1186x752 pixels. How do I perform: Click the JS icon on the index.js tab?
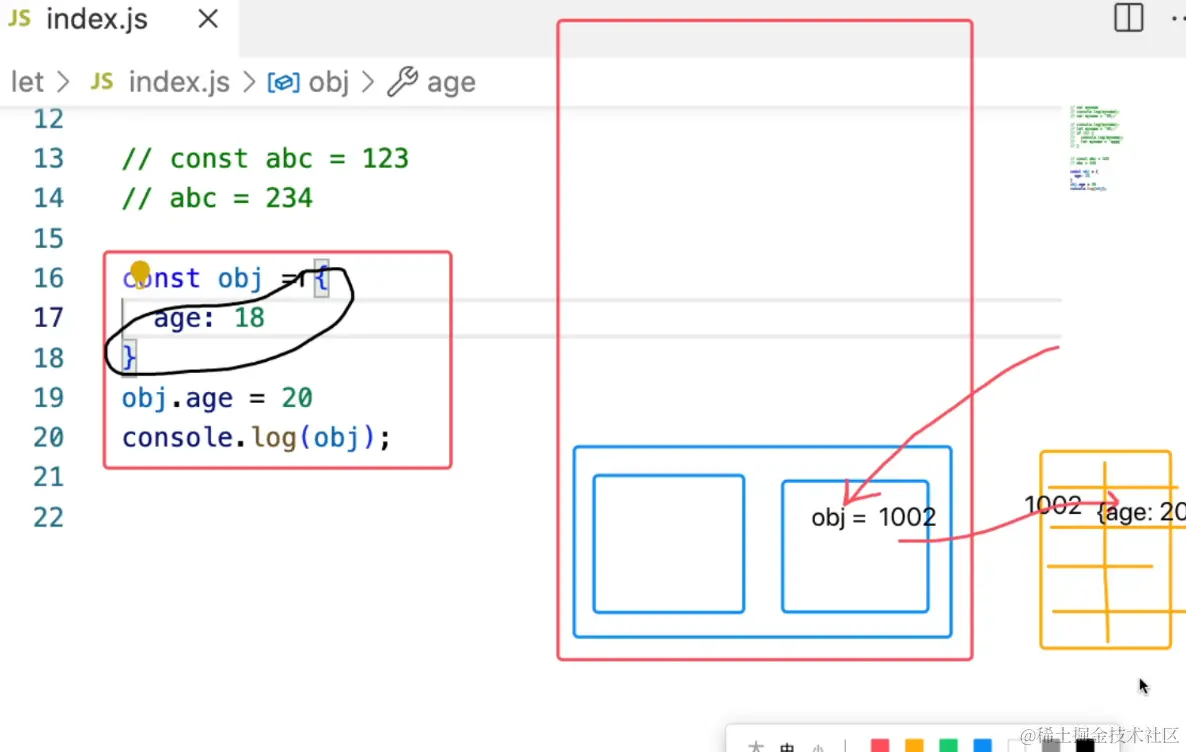(x=20, y=18)
